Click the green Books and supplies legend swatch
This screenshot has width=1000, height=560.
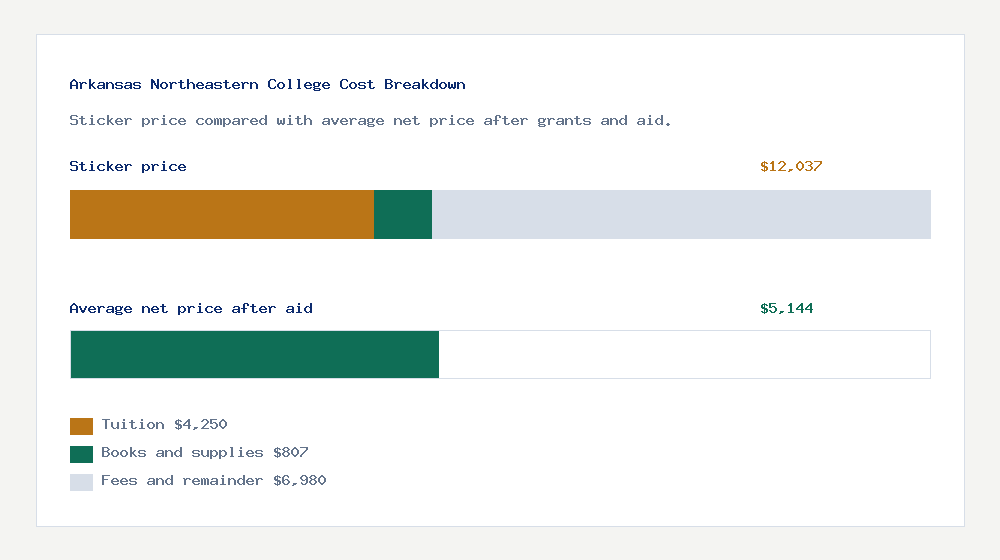click(81, 454)
